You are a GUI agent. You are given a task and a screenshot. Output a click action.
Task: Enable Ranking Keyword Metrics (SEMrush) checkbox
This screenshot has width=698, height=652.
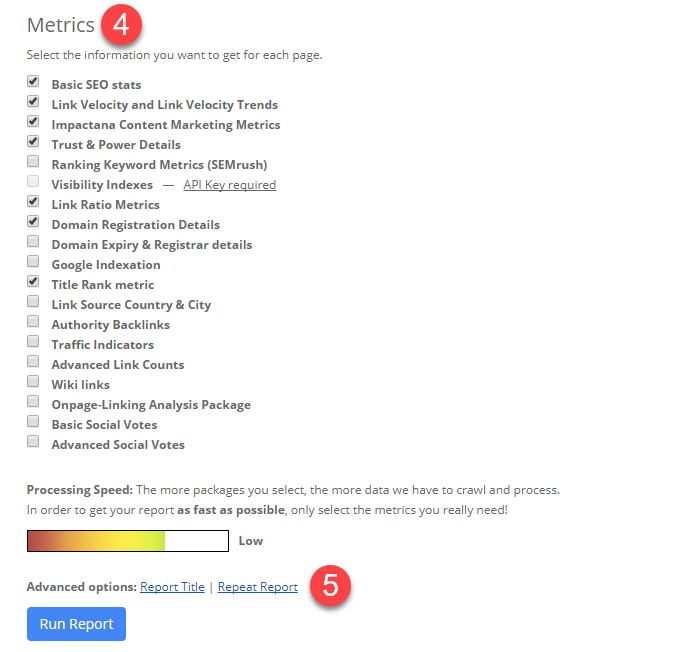33,162
